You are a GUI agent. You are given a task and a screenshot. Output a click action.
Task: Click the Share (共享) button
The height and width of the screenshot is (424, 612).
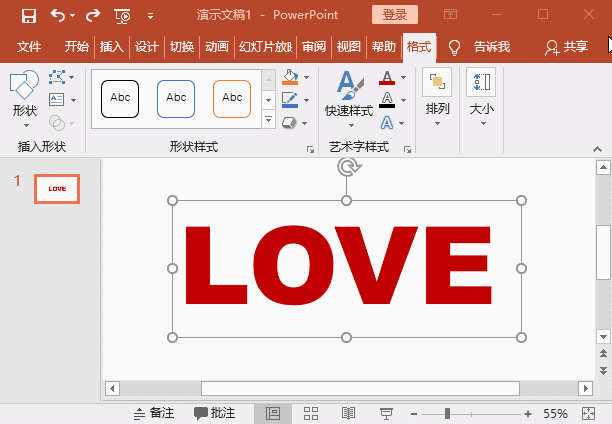point(566,47)
